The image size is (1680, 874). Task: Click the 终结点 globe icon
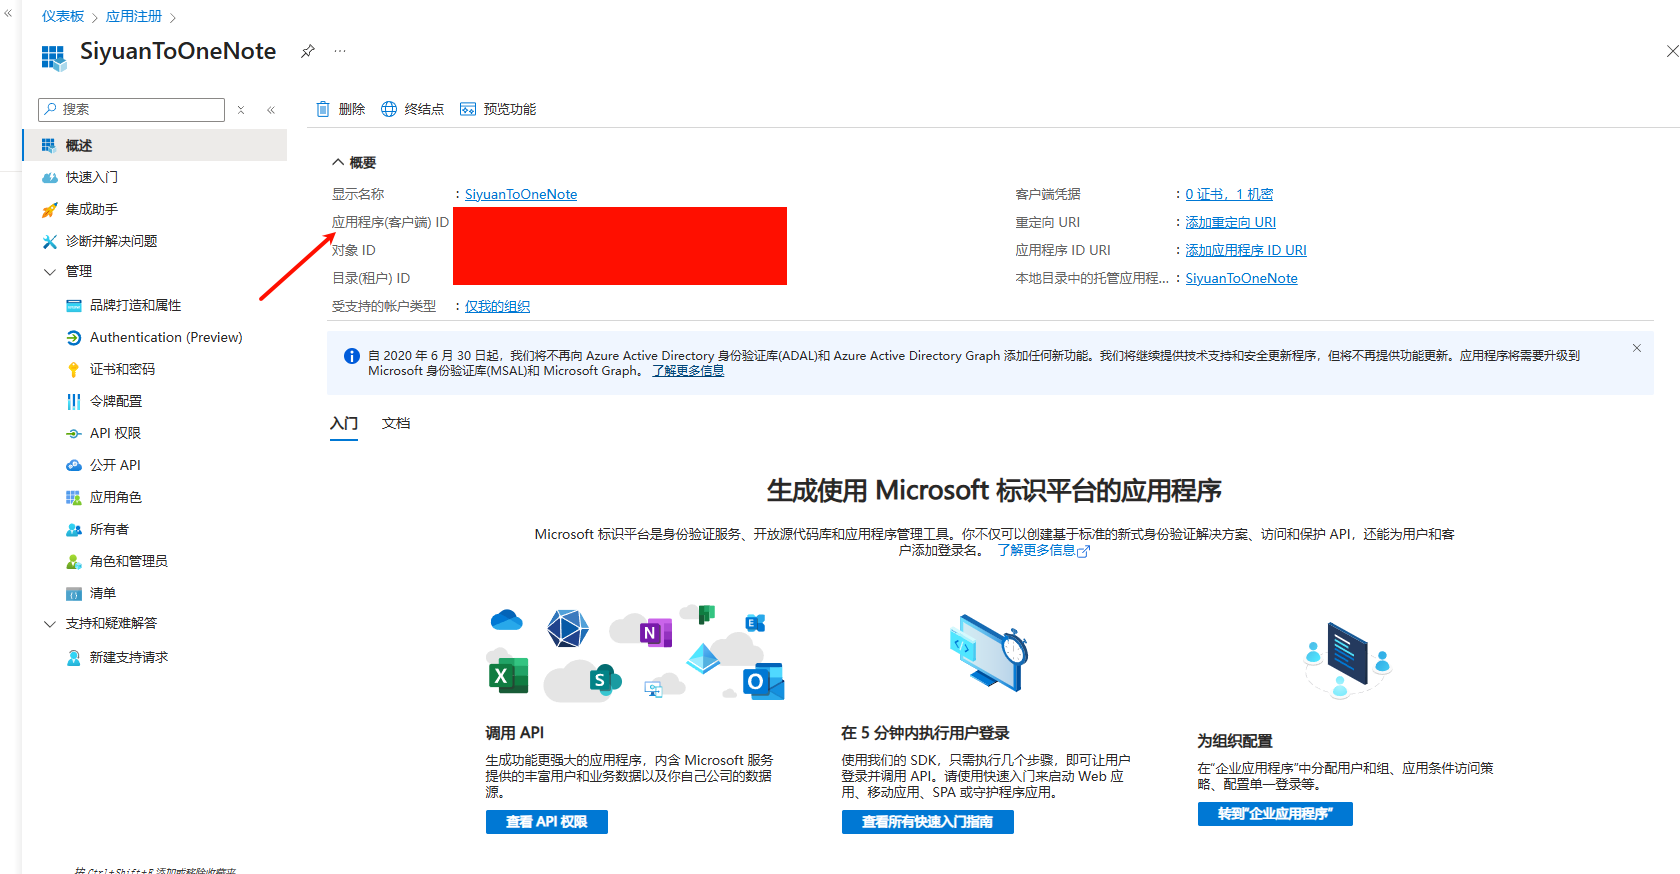389,109
